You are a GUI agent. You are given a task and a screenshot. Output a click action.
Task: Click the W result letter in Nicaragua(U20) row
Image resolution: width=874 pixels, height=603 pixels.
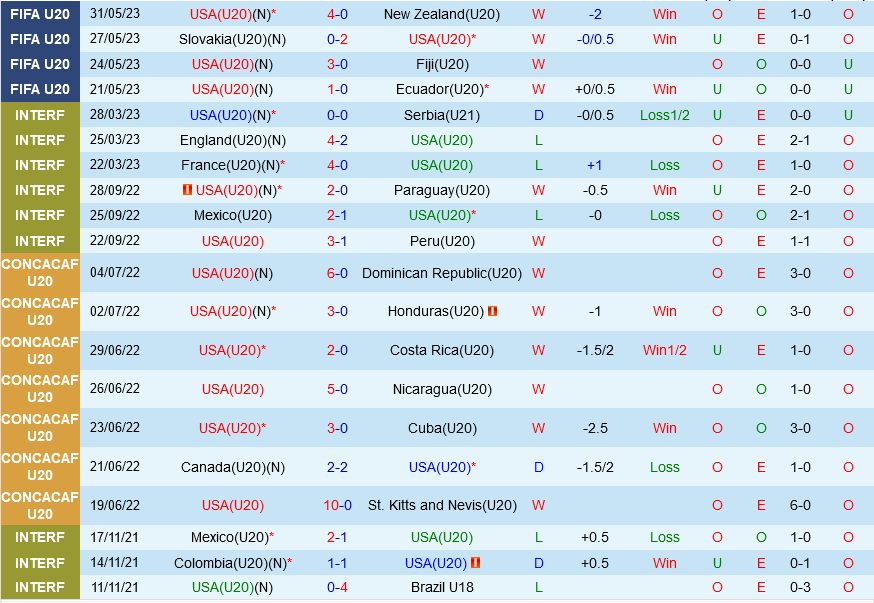(538, 389)
